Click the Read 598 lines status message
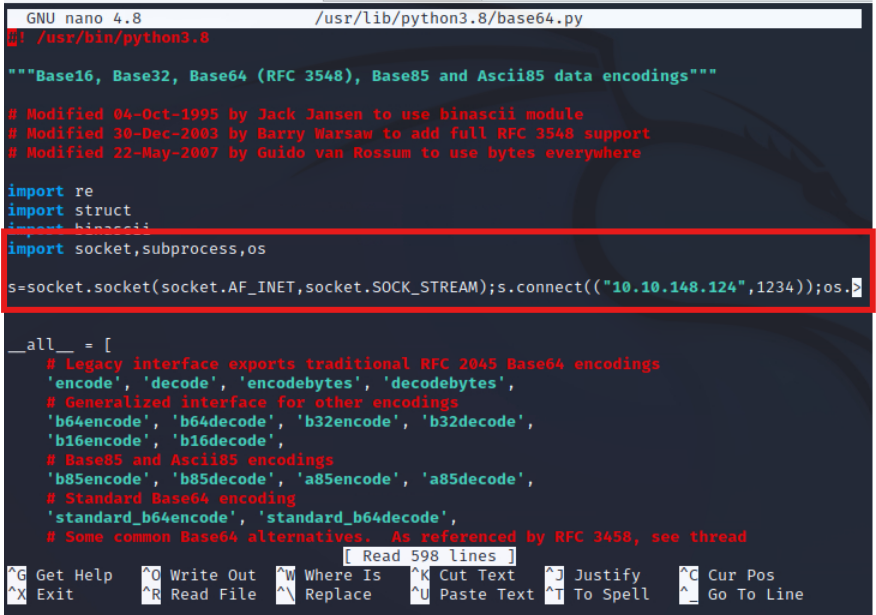 tap(428, 556)
